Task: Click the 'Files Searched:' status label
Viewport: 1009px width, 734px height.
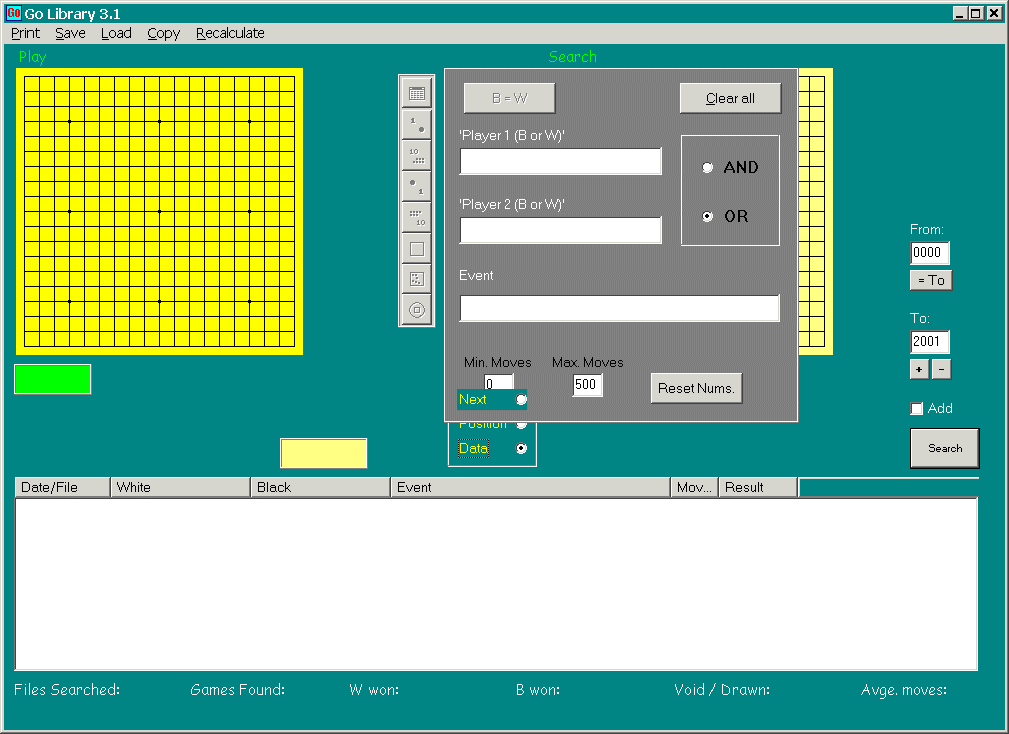Action: click(67, 690)
